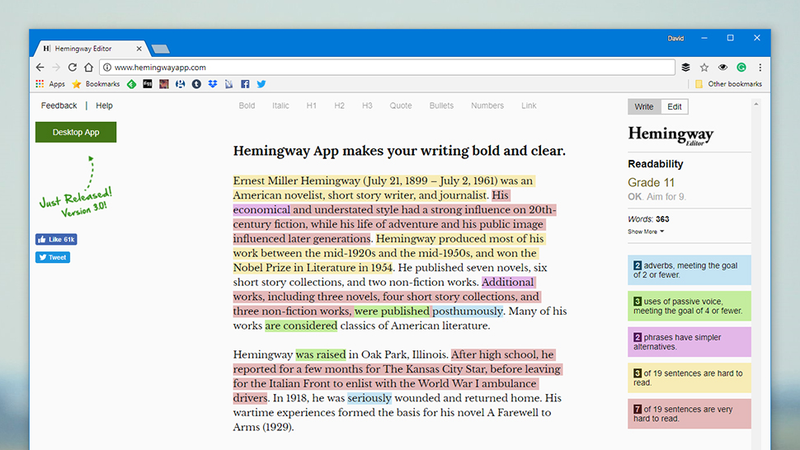Open the blue floppy-disk bookmark icon
This screenshot has width=800, height=450.
click(x=180, y=84)
